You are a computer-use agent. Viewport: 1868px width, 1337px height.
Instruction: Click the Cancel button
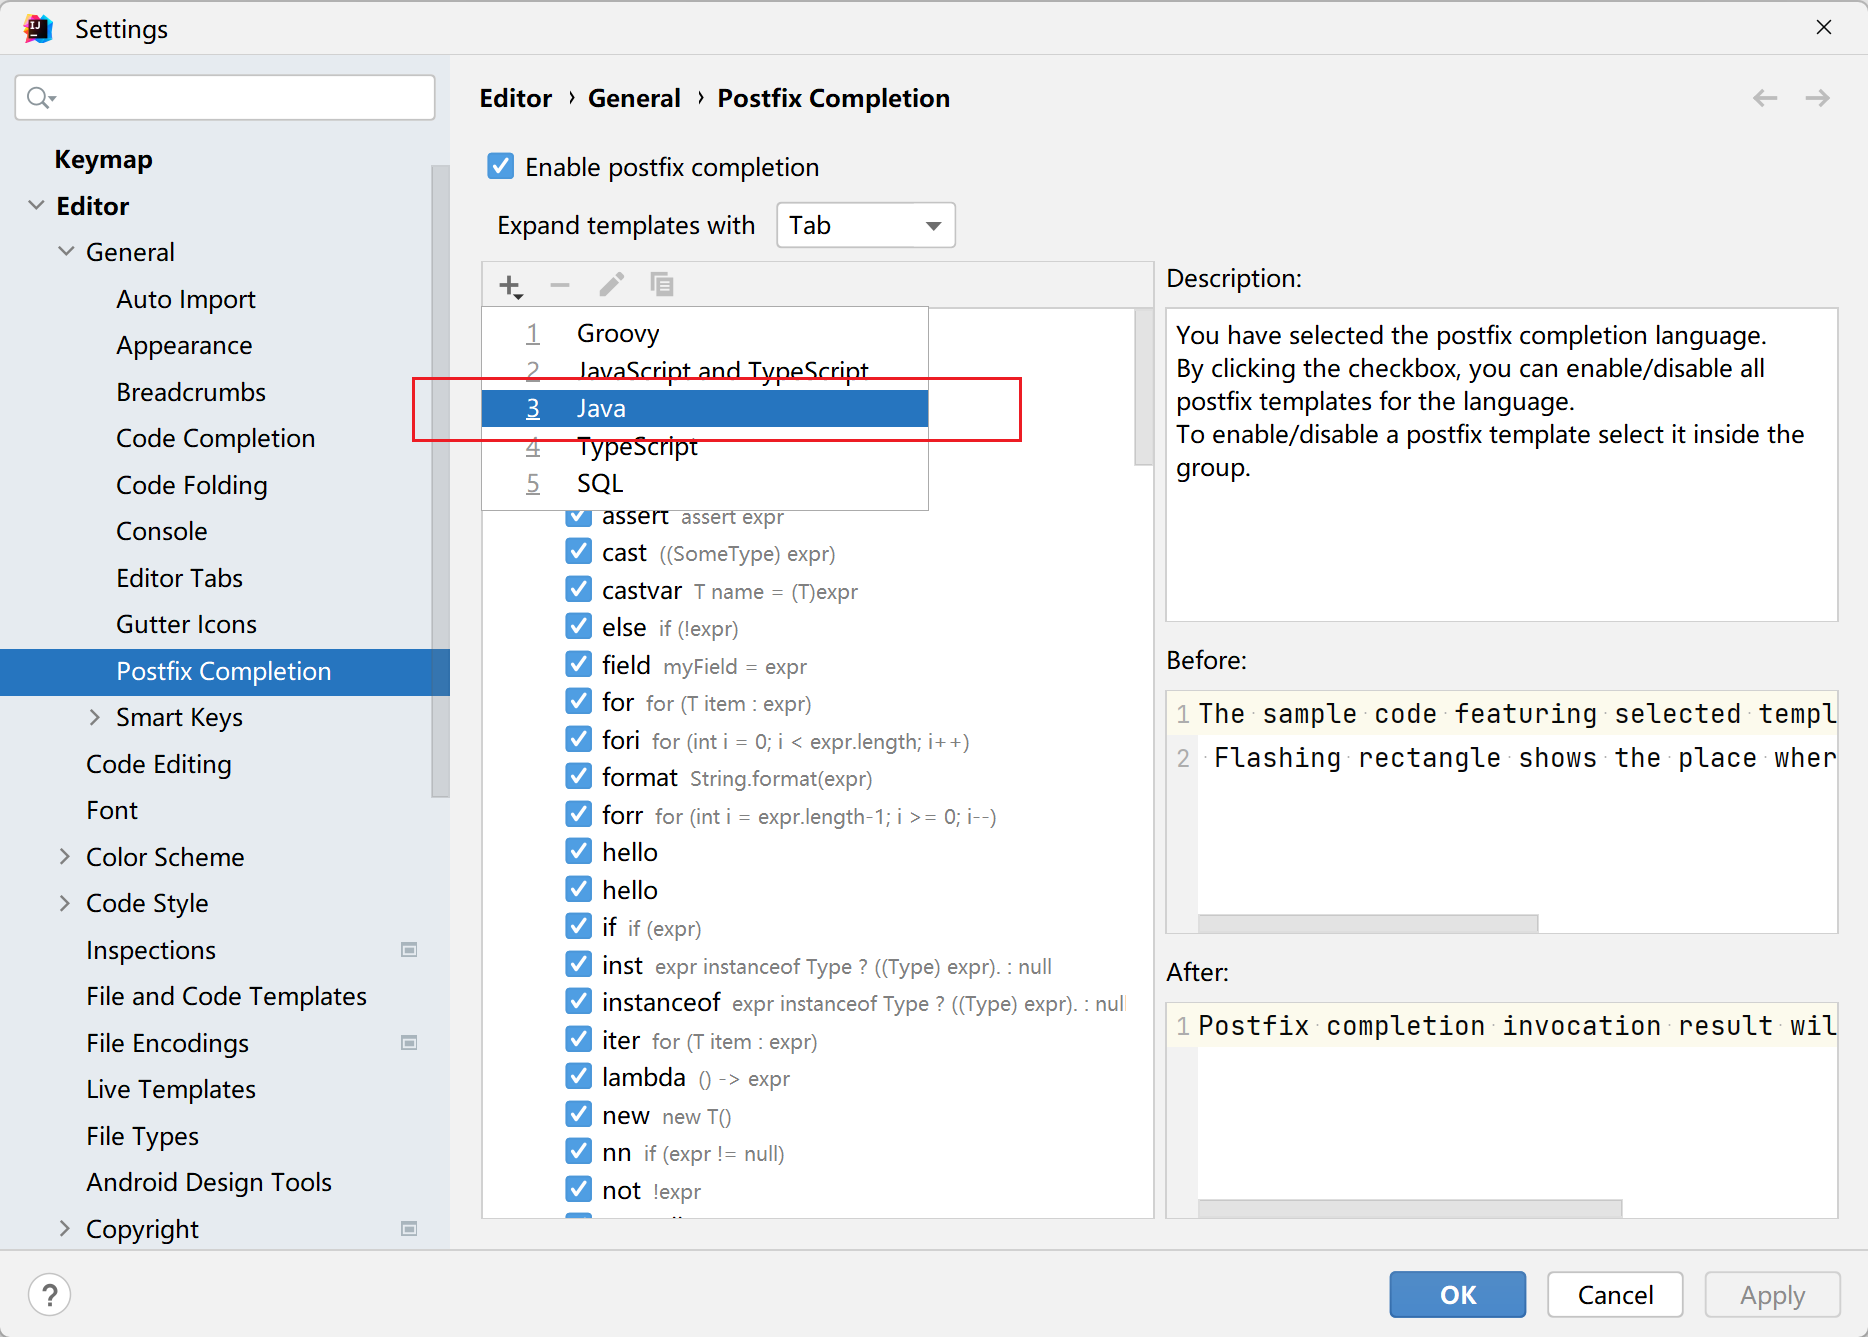coord(1614,1295)
